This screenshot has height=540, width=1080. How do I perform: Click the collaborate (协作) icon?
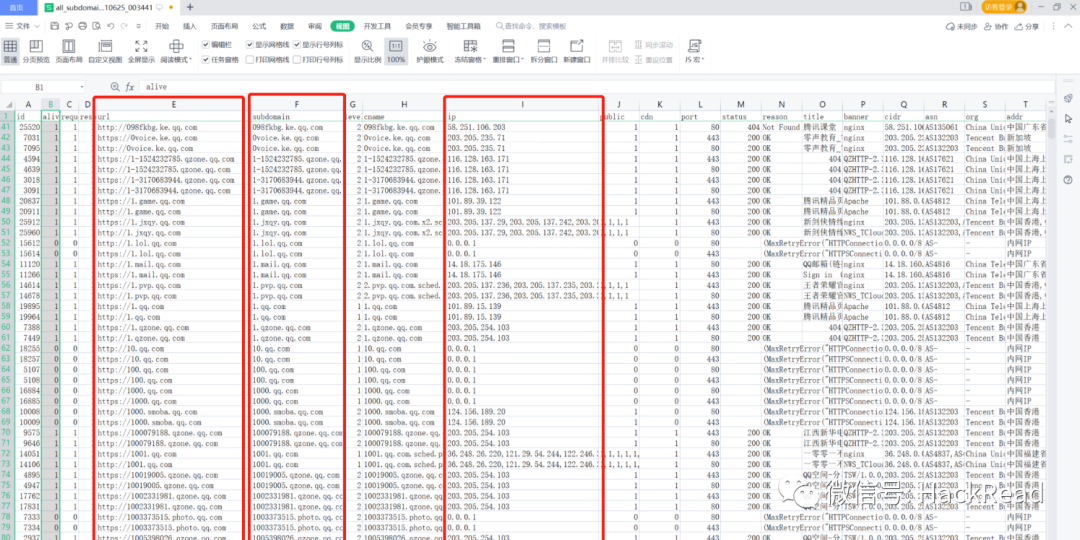coord(996,26)
